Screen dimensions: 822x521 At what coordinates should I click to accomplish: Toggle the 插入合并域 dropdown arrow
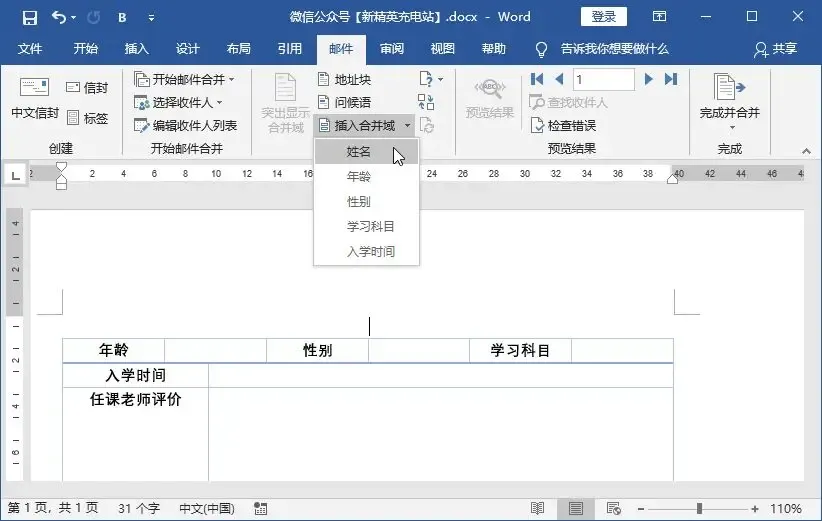pos(407,125)
